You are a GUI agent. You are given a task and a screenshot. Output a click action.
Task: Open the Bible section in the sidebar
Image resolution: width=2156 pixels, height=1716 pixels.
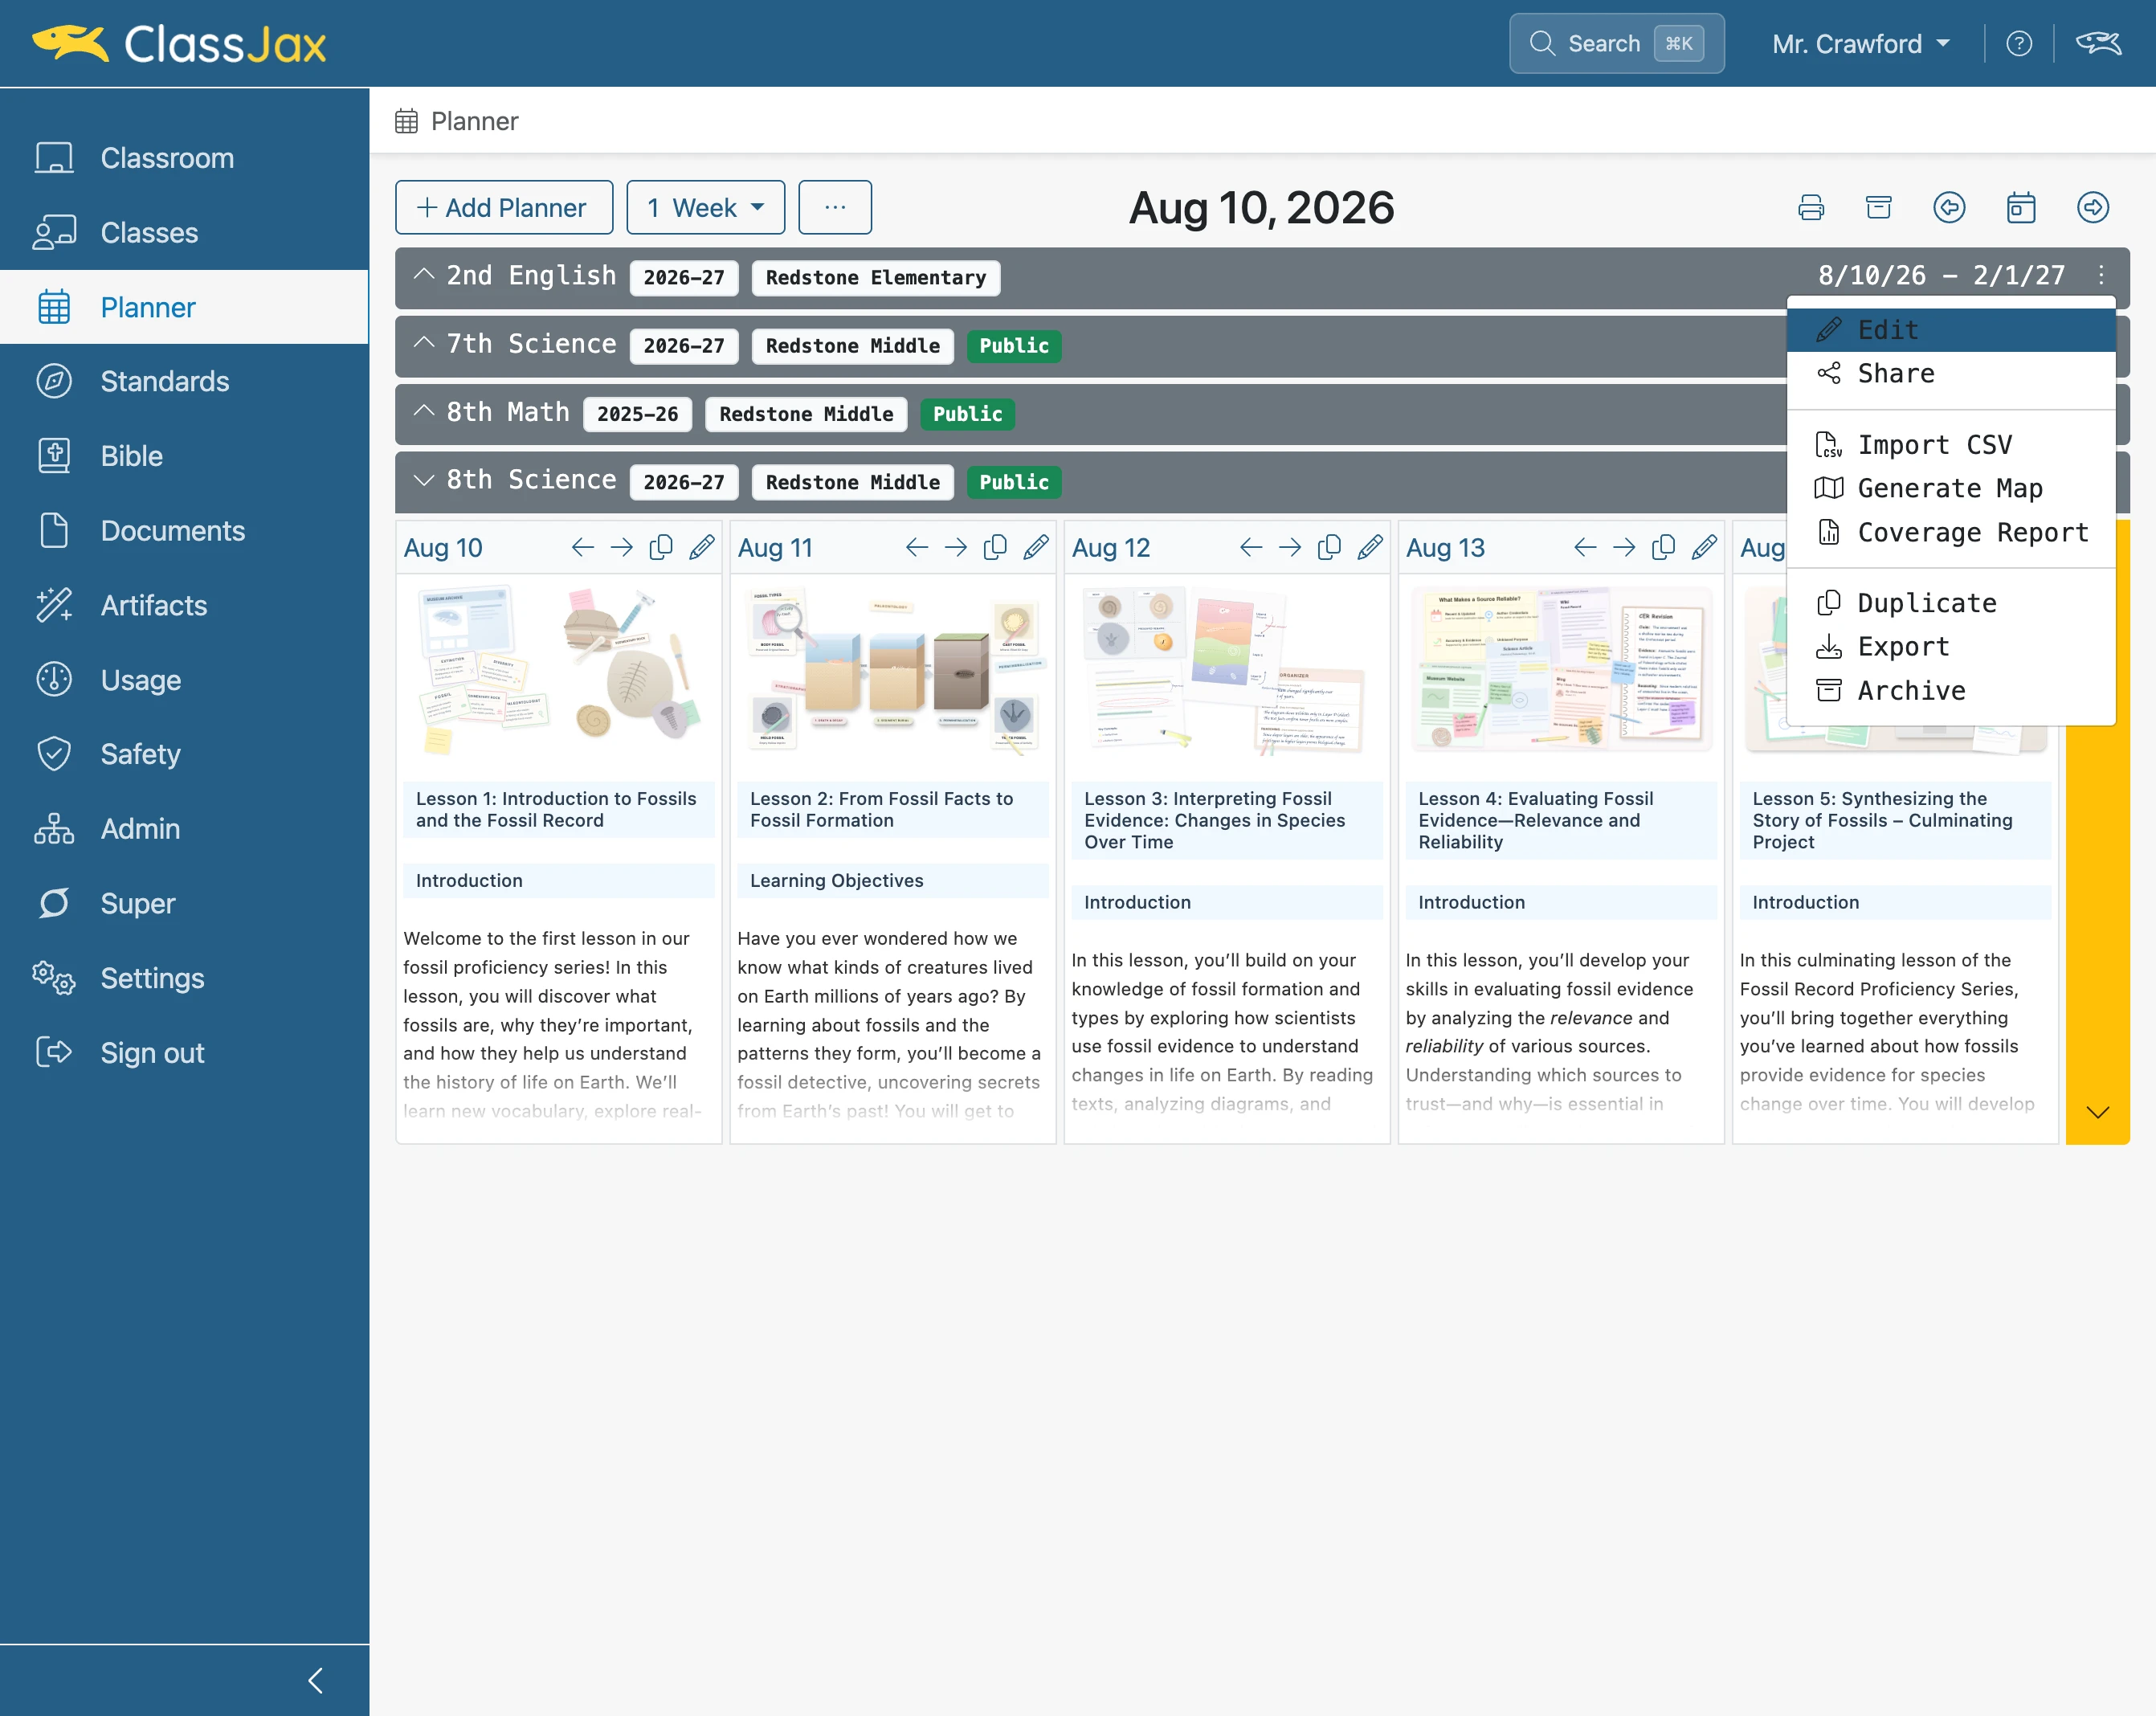[x=185, y=456]
